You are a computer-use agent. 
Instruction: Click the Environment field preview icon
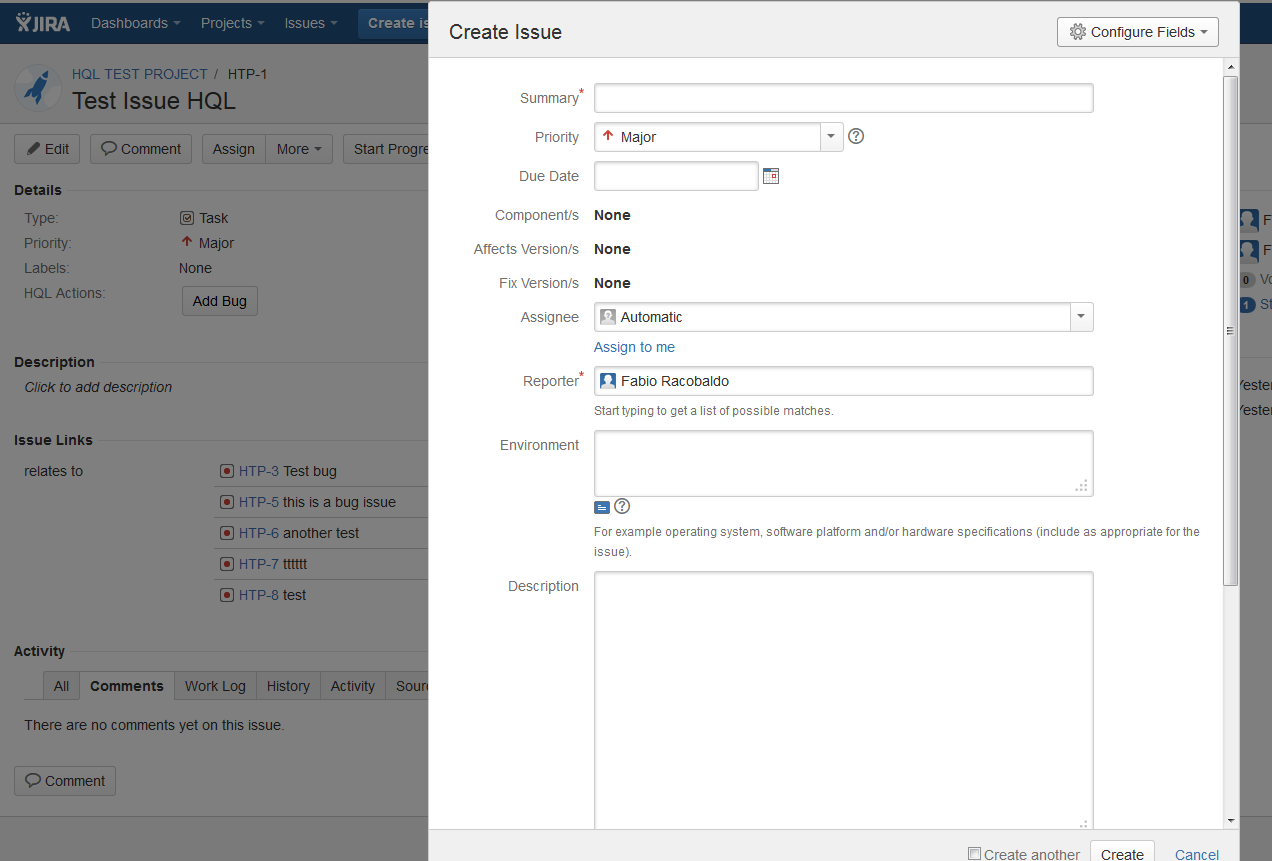(x=602, y=507)
